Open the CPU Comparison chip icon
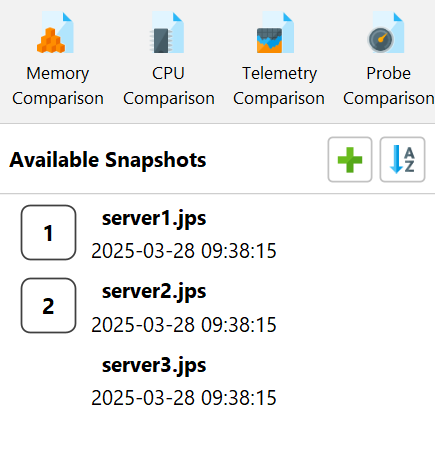The height and width of the screenshot is (472, 435). click(167, 32)
